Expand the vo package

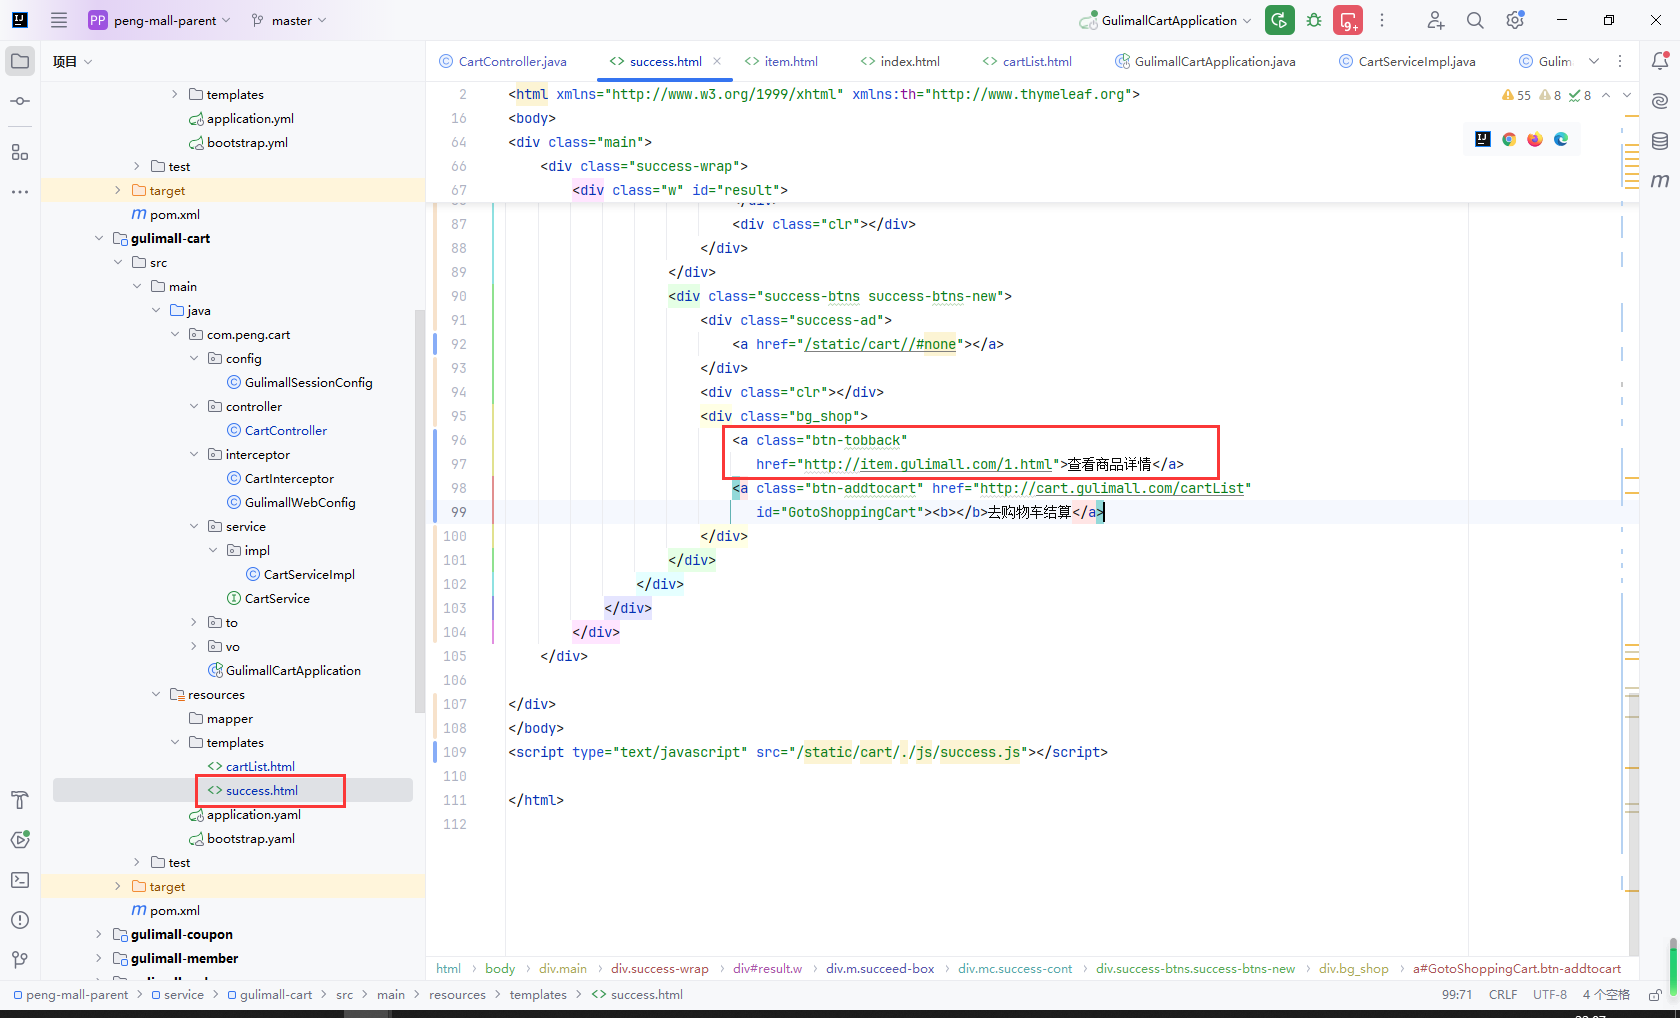[194, 647]
